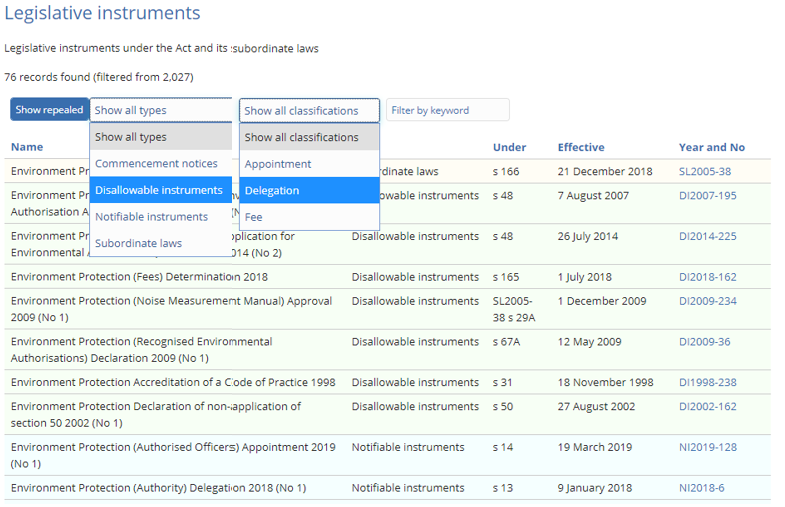Image resolution: width=785 pixels, height=507 pixels.
Task: Click Notifiable instruments cell in NI2018-6 row
Action: (x=408, y=488)
